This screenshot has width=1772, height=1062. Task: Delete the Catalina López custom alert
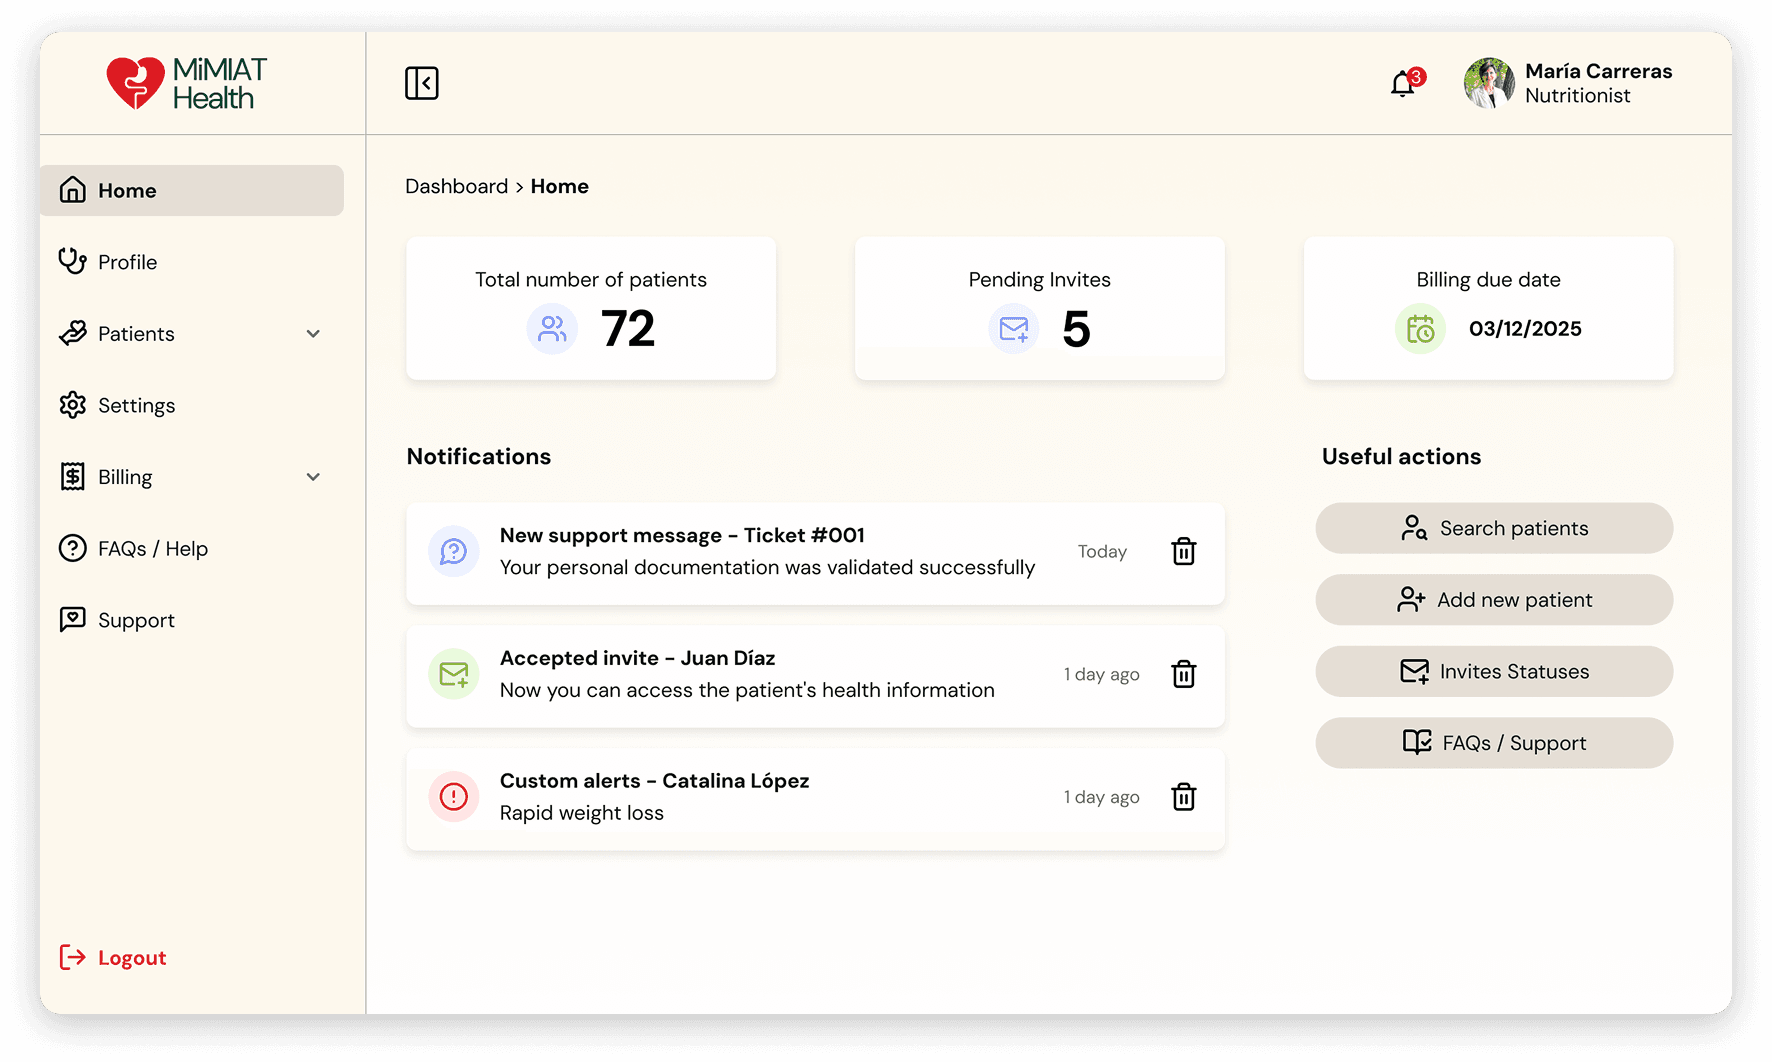tap(1183, 797)
